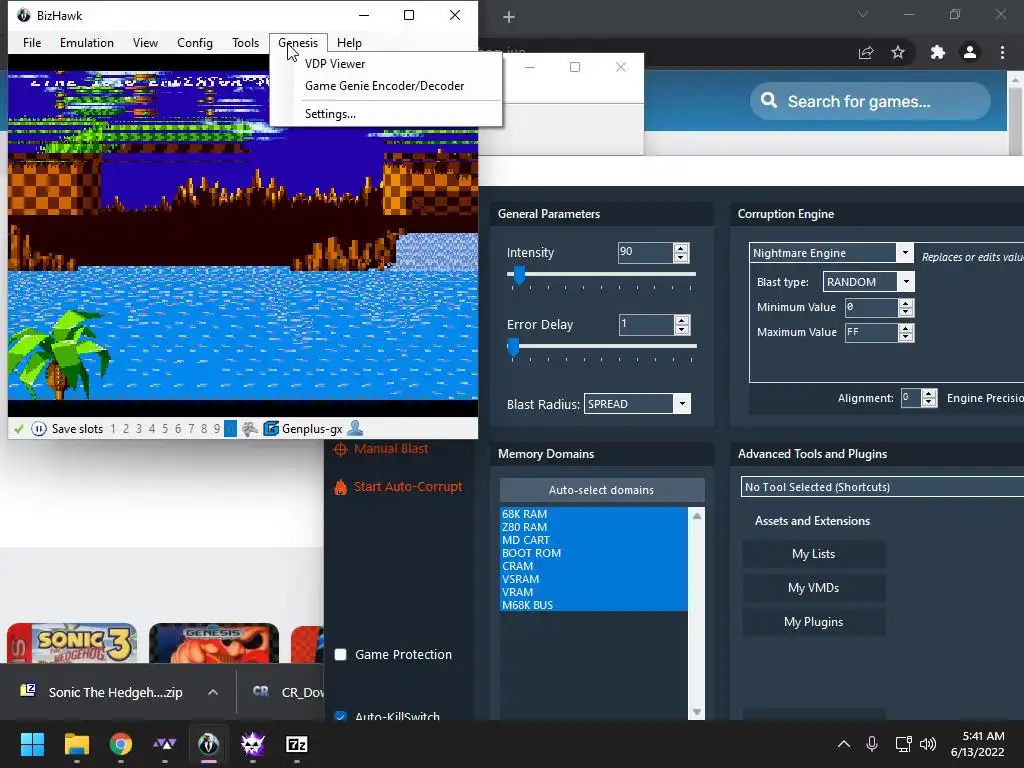Screen dimensions: 1024x768
Task: Click the Genplus-gx core icon
Action: pyautogui.click(x=270, y=428)
